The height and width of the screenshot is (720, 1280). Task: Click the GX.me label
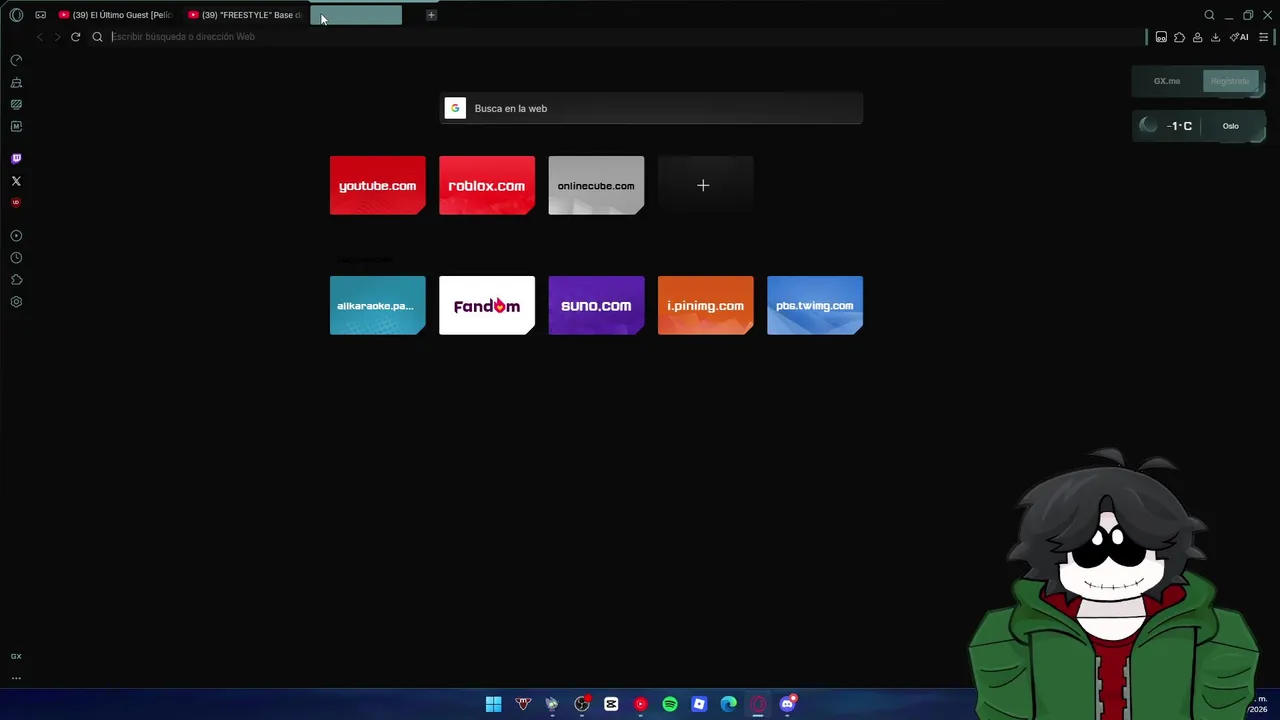coord(1167,81)
